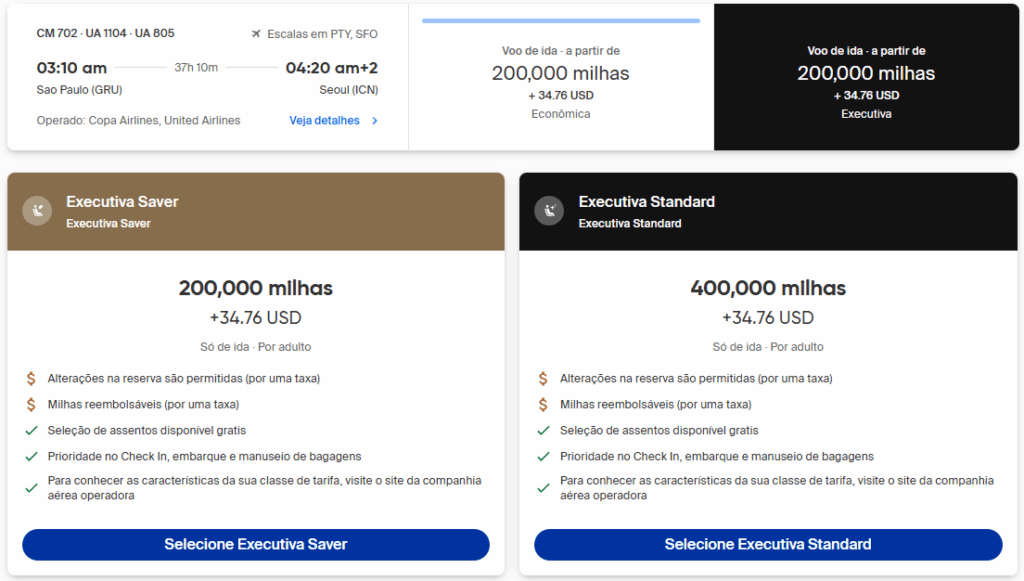The width and height of the screenshot is (1024, 581).
Task: Click dollar icon for Milhas reembolsáveis in Saver card
Action: click(x=31, y=405)
